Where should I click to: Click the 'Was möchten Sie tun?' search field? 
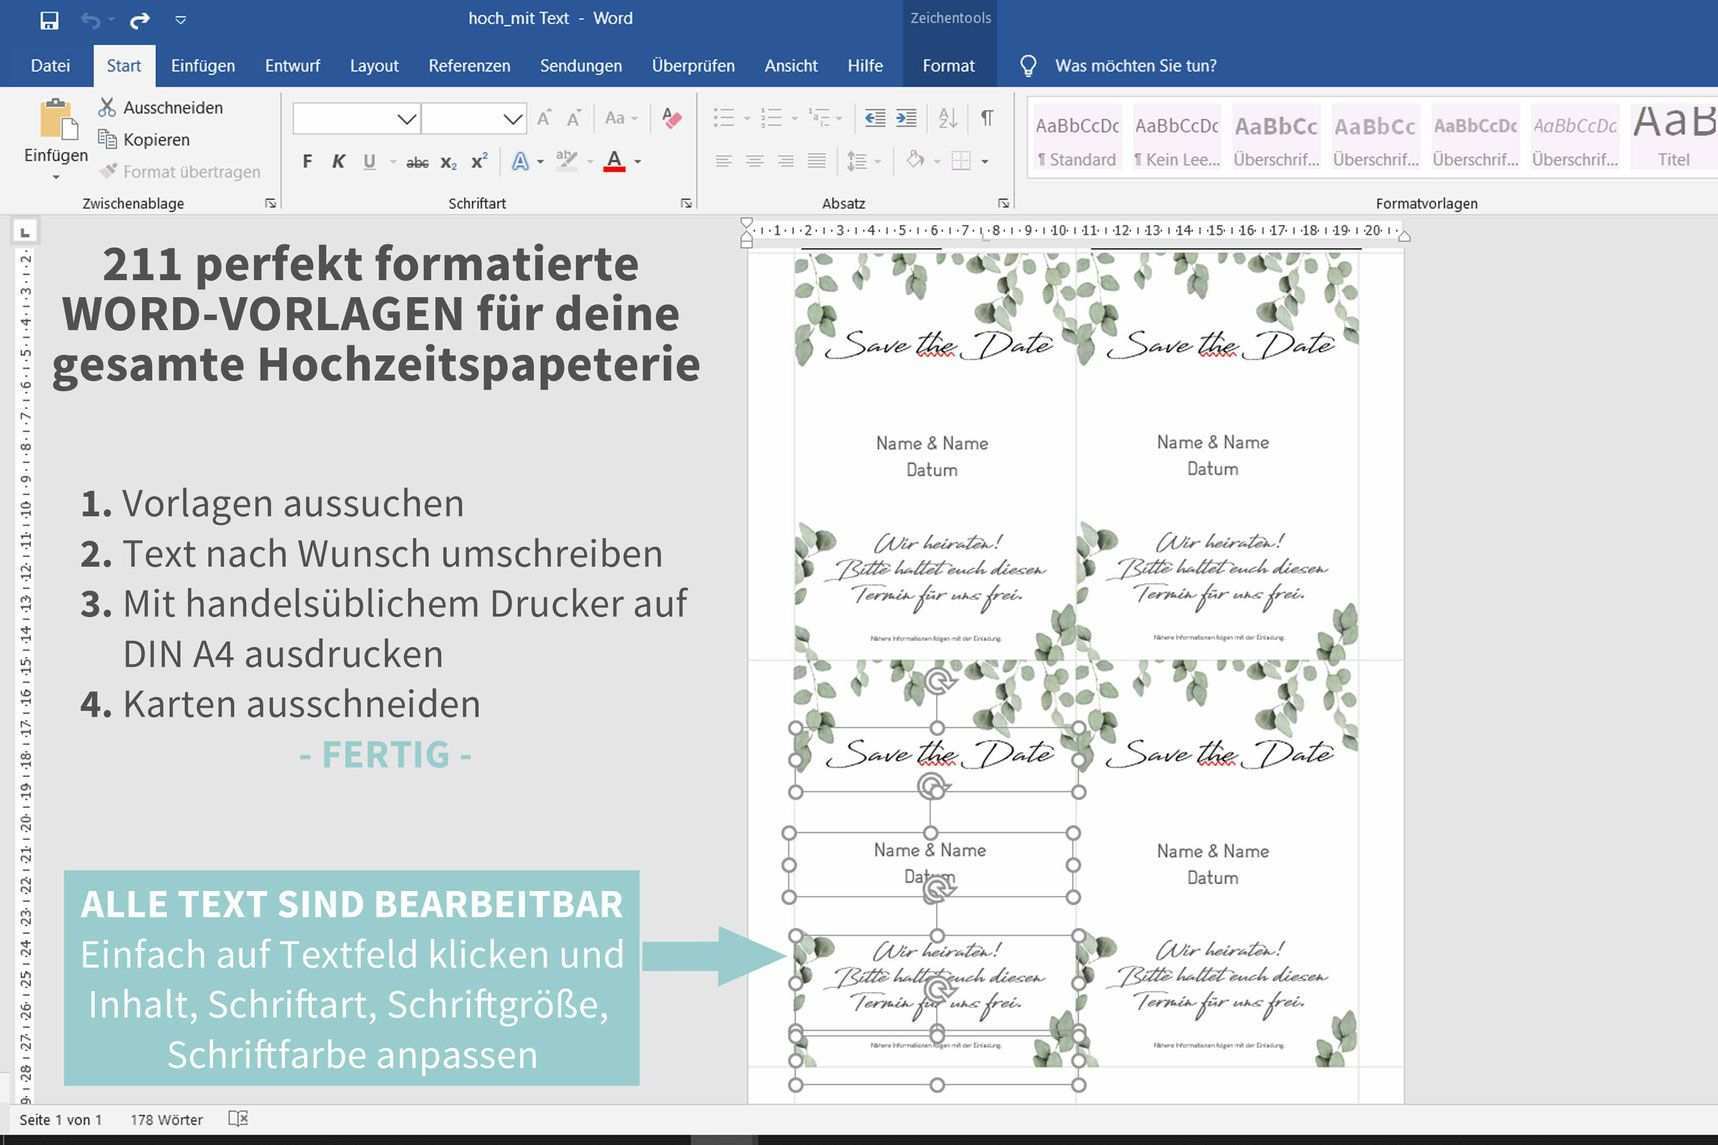[1135, 66]
